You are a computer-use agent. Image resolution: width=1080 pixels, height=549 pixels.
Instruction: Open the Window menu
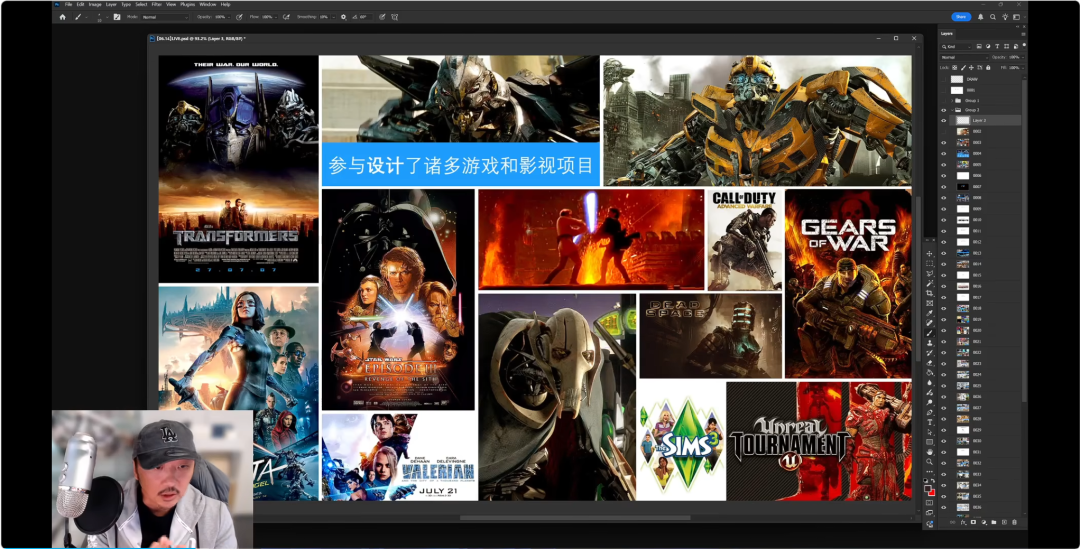[208, 4]
